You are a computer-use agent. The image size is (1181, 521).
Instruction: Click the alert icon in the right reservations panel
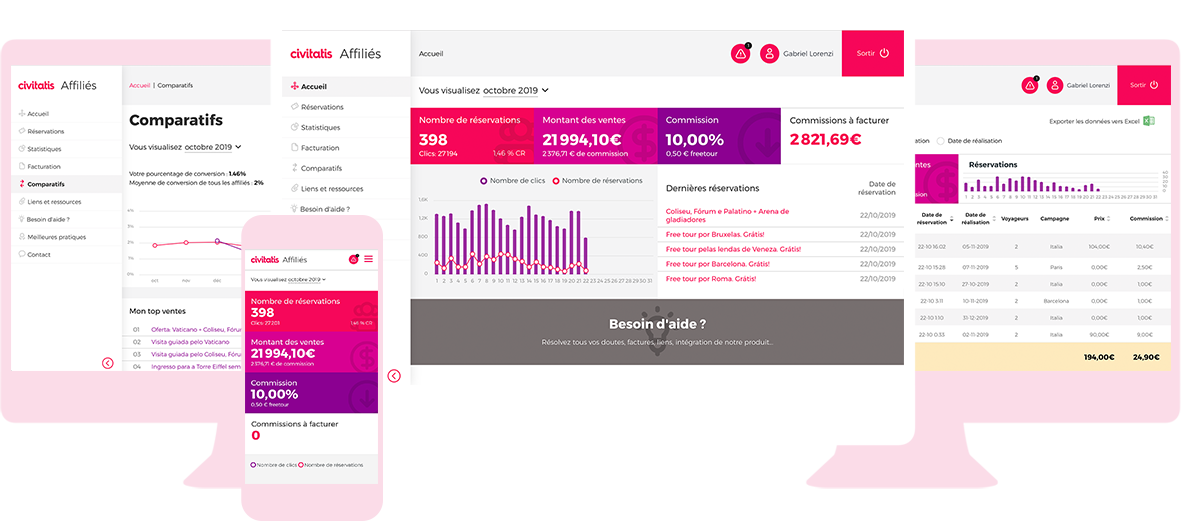(1029, 86)
